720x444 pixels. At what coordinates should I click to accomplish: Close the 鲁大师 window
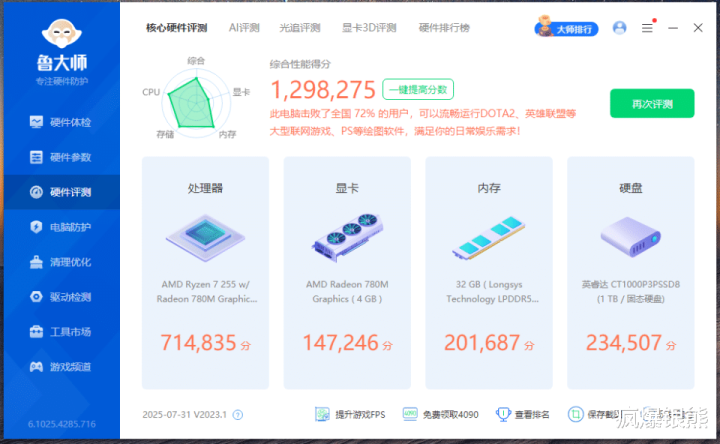coord(698,28)
